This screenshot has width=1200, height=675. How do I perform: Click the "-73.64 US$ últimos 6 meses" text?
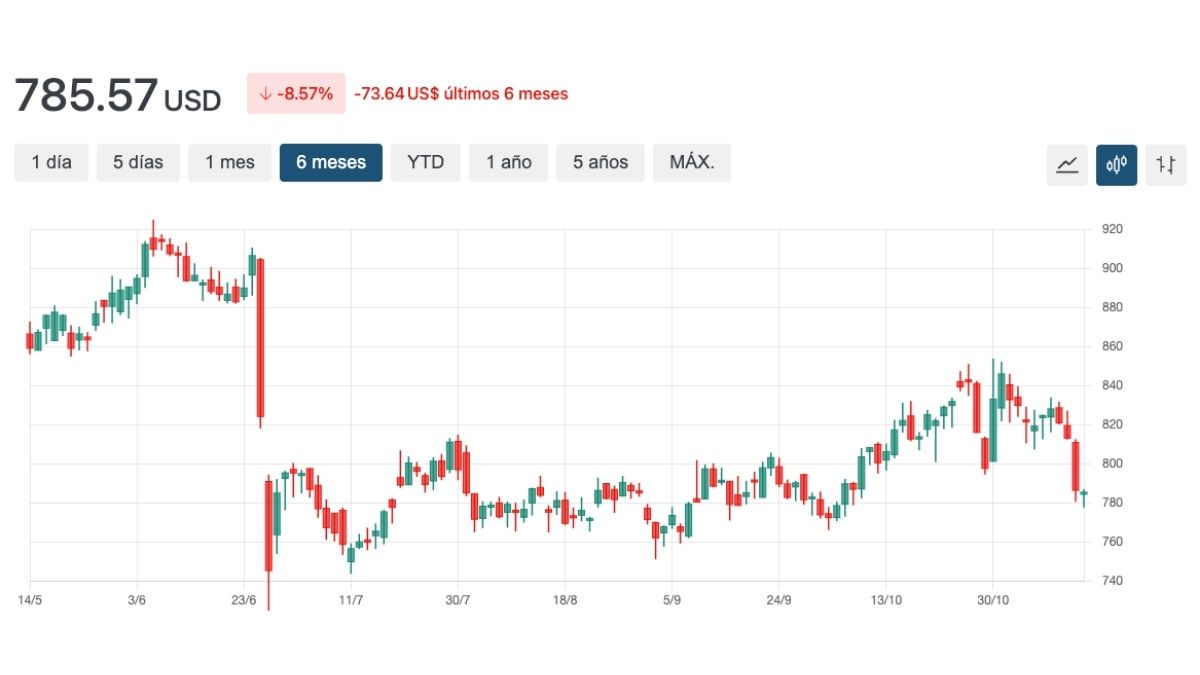[461, 93]
